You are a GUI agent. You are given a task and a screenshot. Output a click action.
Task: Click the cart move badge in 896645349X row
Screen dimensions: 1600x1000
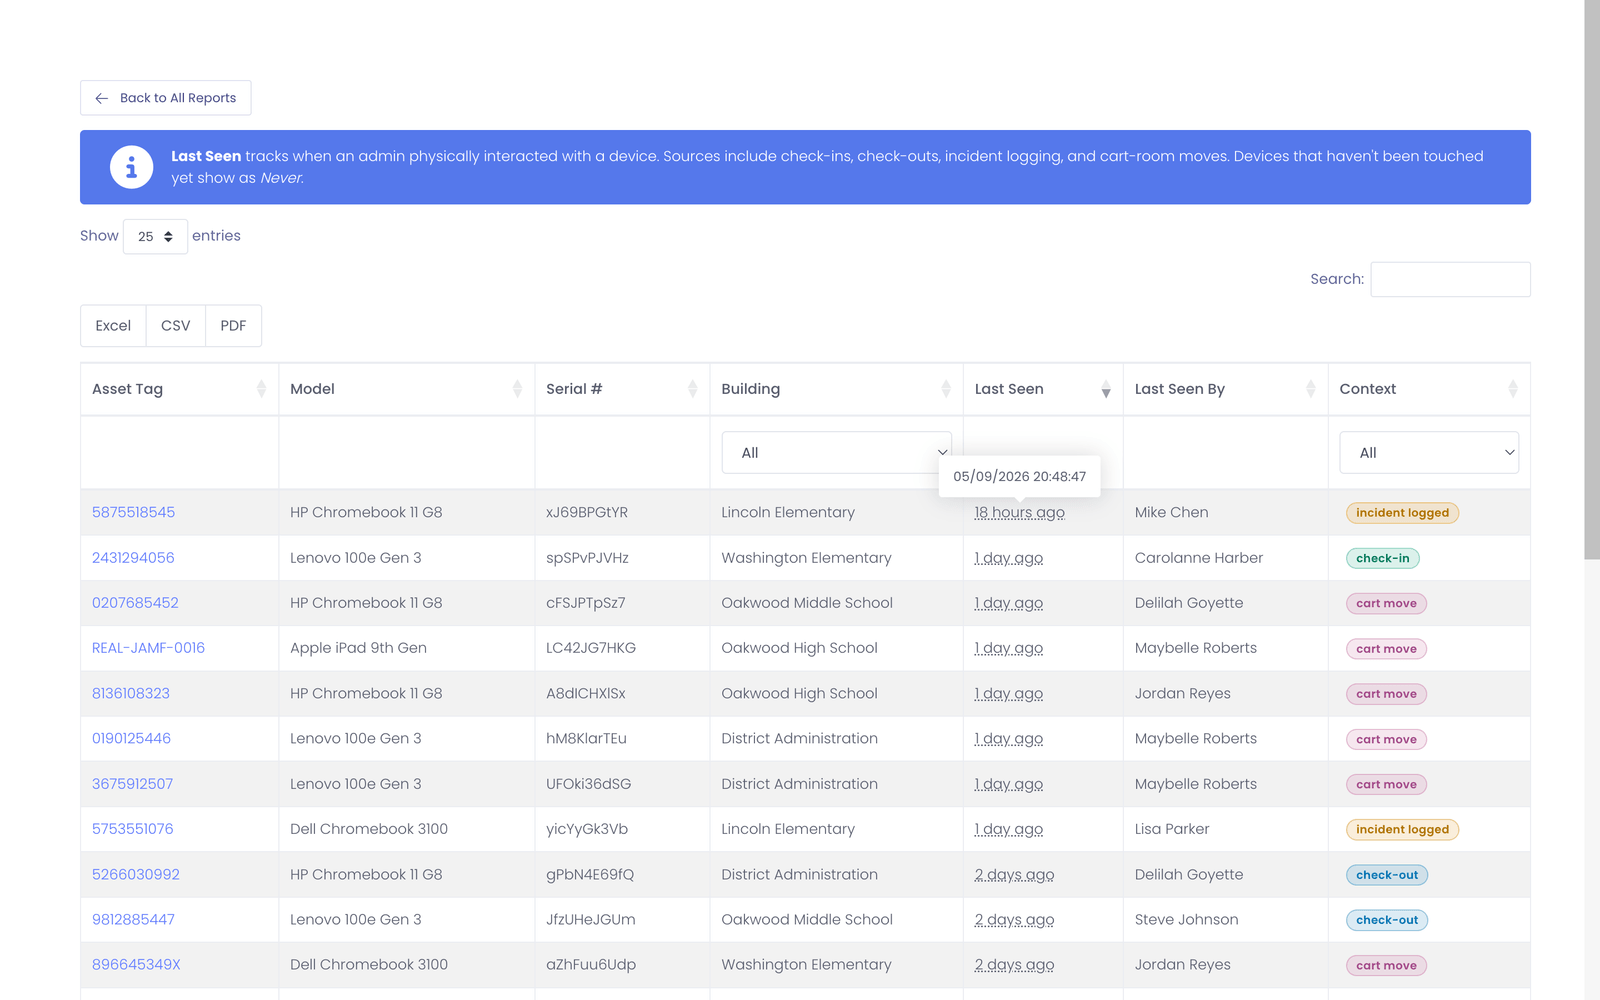click(x=1386, y=965)
